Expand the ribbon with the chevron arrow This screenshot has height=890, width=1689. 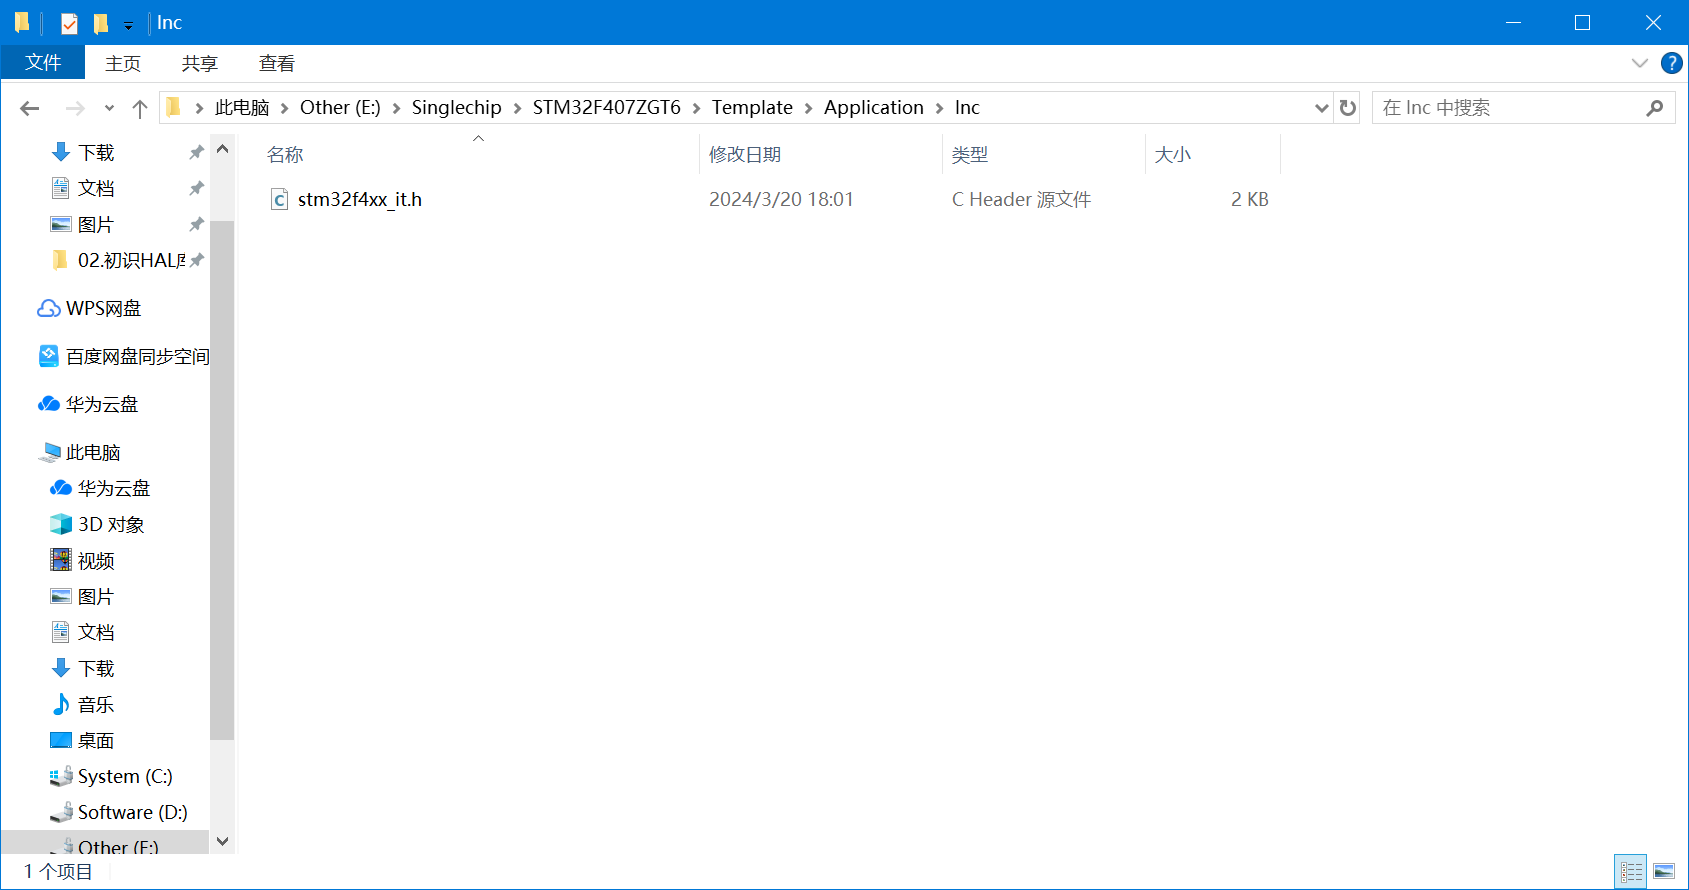1639,63
